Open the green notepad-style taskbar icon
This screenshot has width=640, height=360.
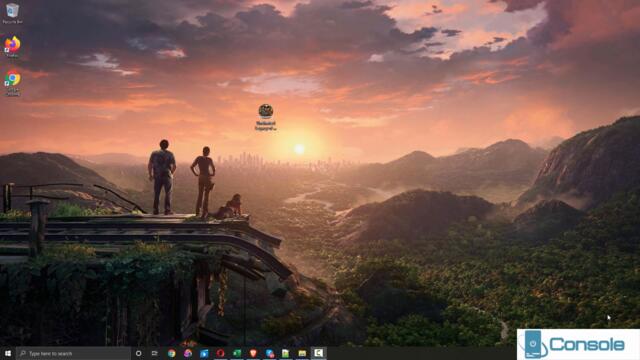pos(286,353)
